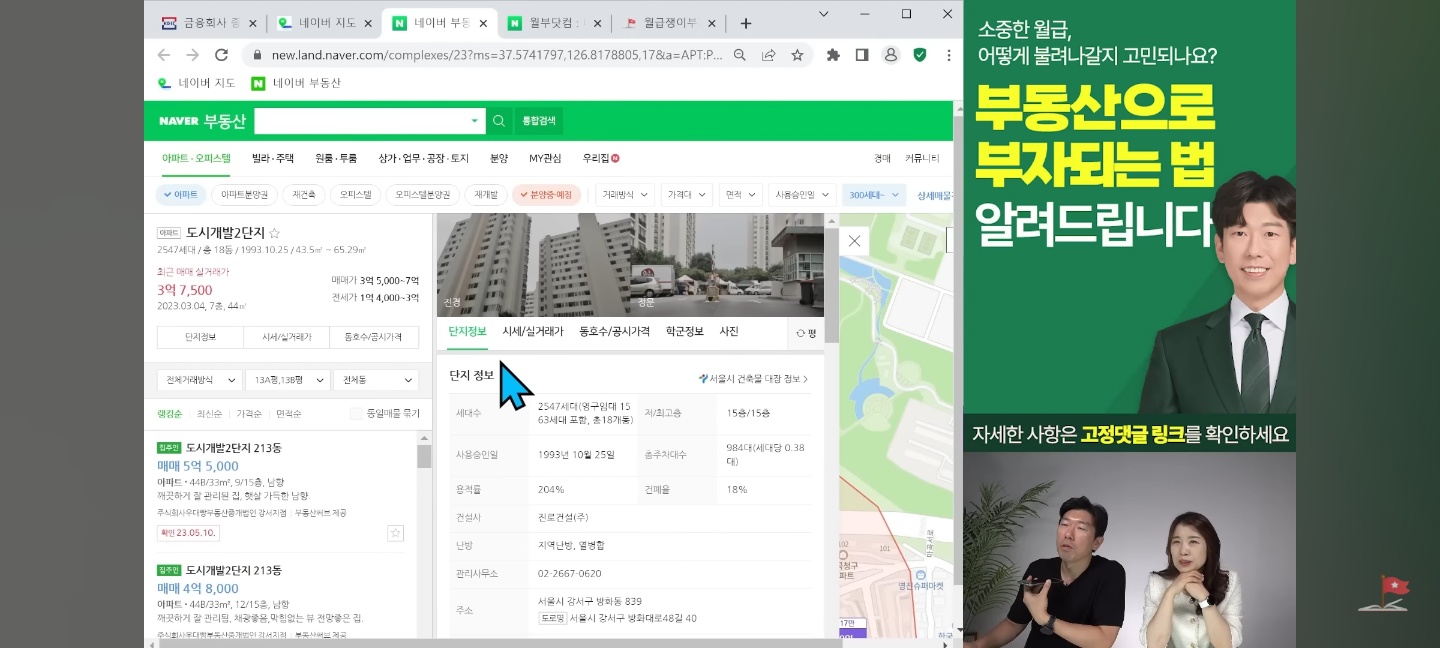This screenshot has width=1440, height=648.
Task: Reload the page with refresh icon
Action: [x=221, y=55]
